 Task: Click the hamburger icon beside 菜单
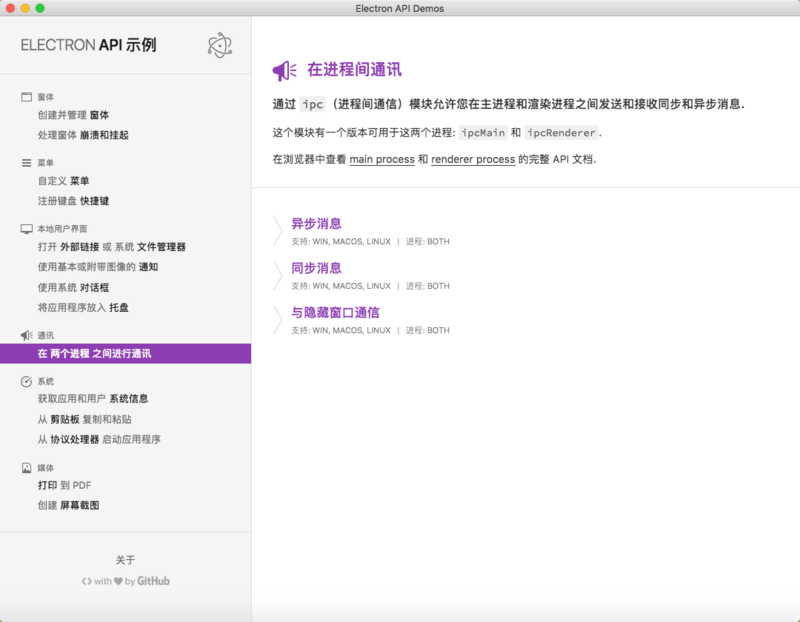click(x=27, y=163)
